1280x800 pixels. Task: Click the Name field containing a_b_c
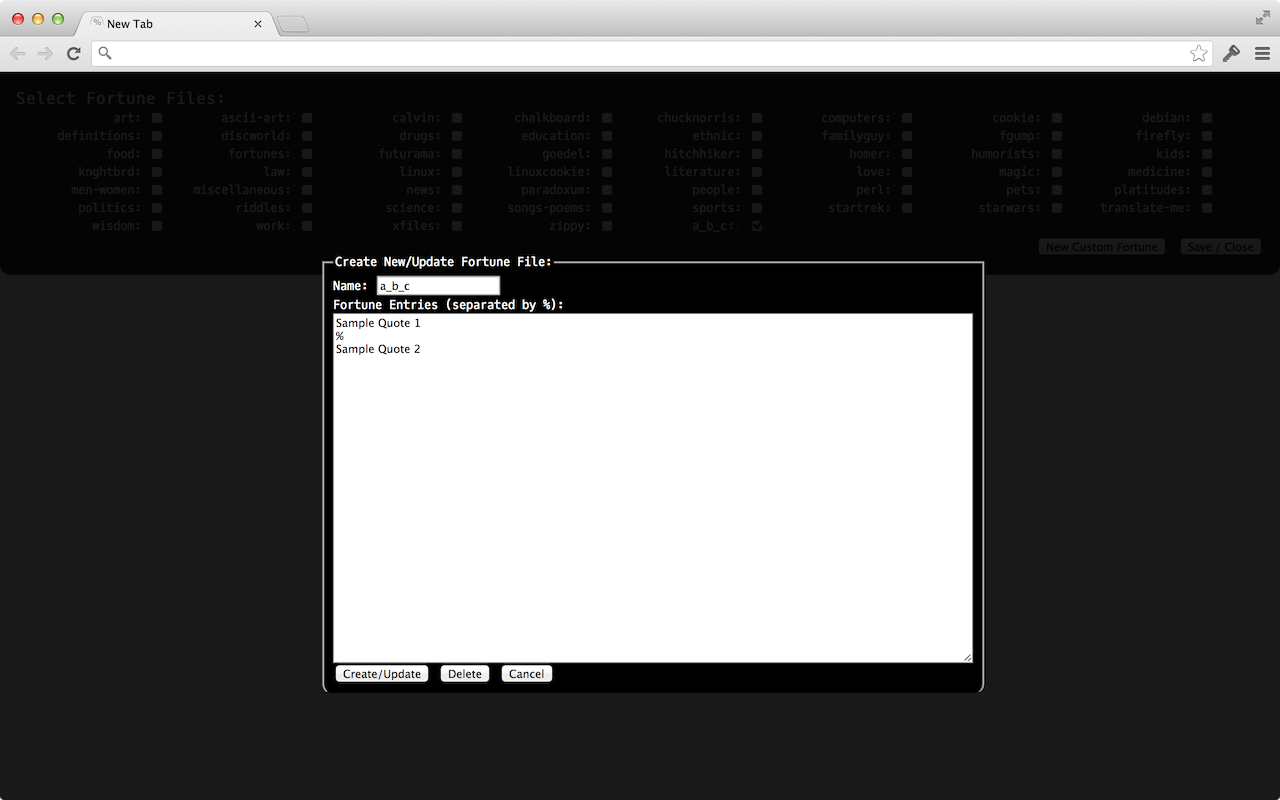(x=438, y=286)
